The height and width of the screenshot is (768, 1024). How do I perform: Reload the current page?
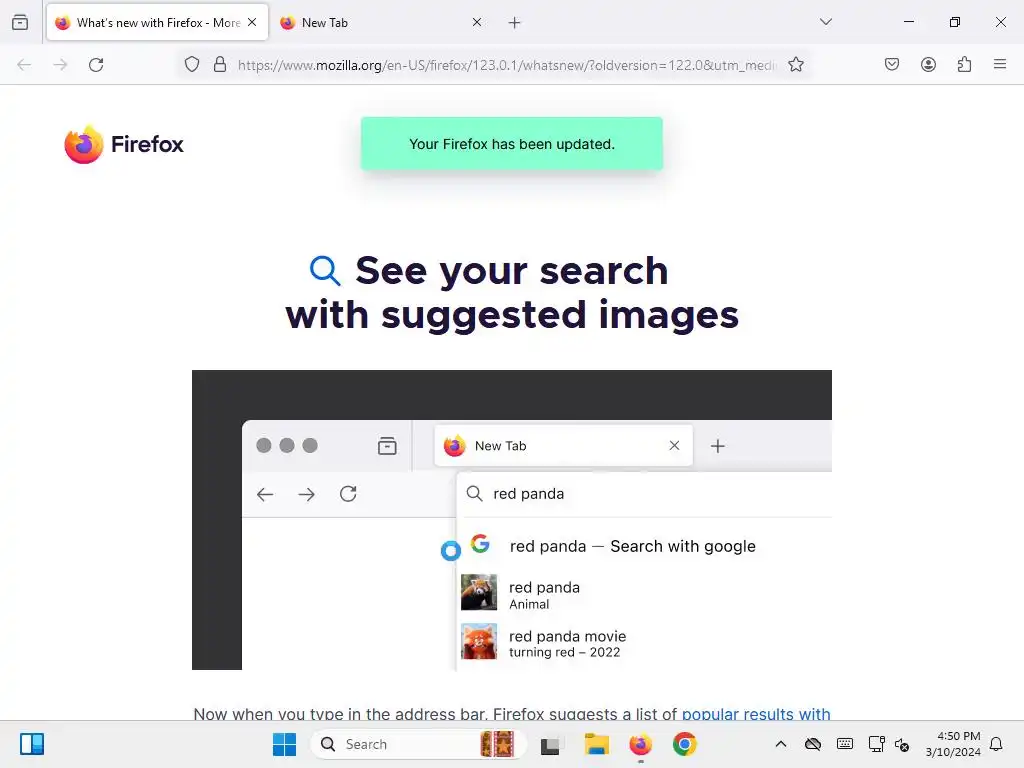point(96,65)
